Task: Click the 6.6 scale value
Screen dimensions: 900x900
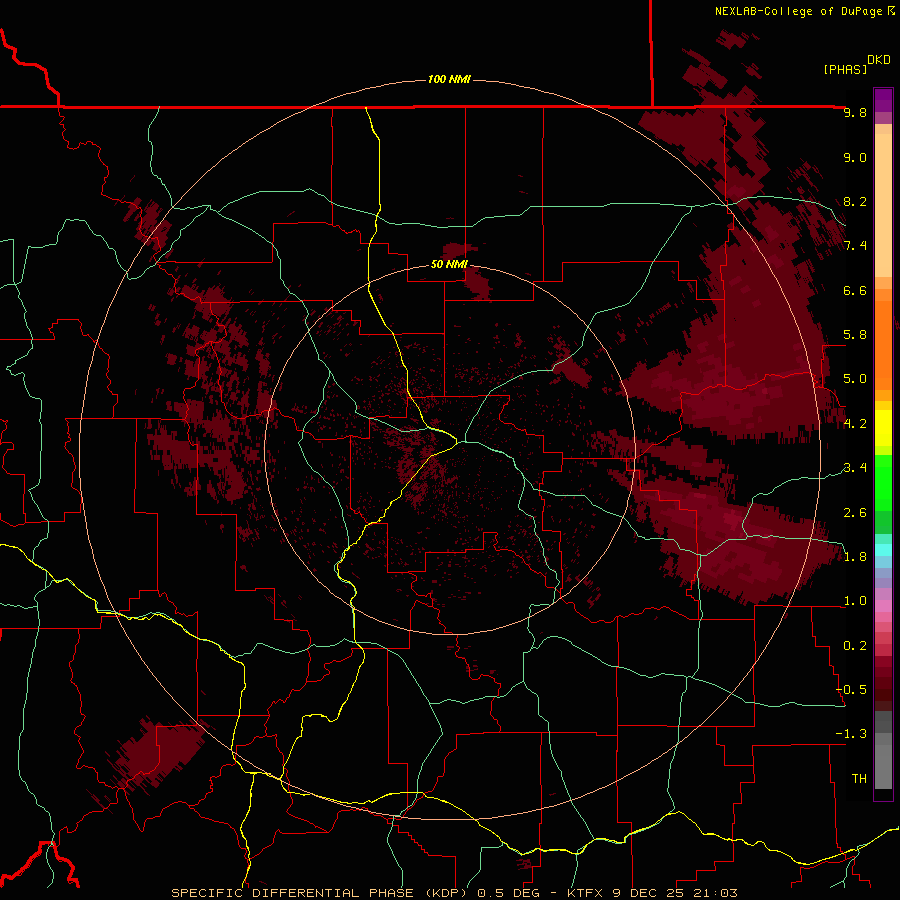Action: pos(855,290)
